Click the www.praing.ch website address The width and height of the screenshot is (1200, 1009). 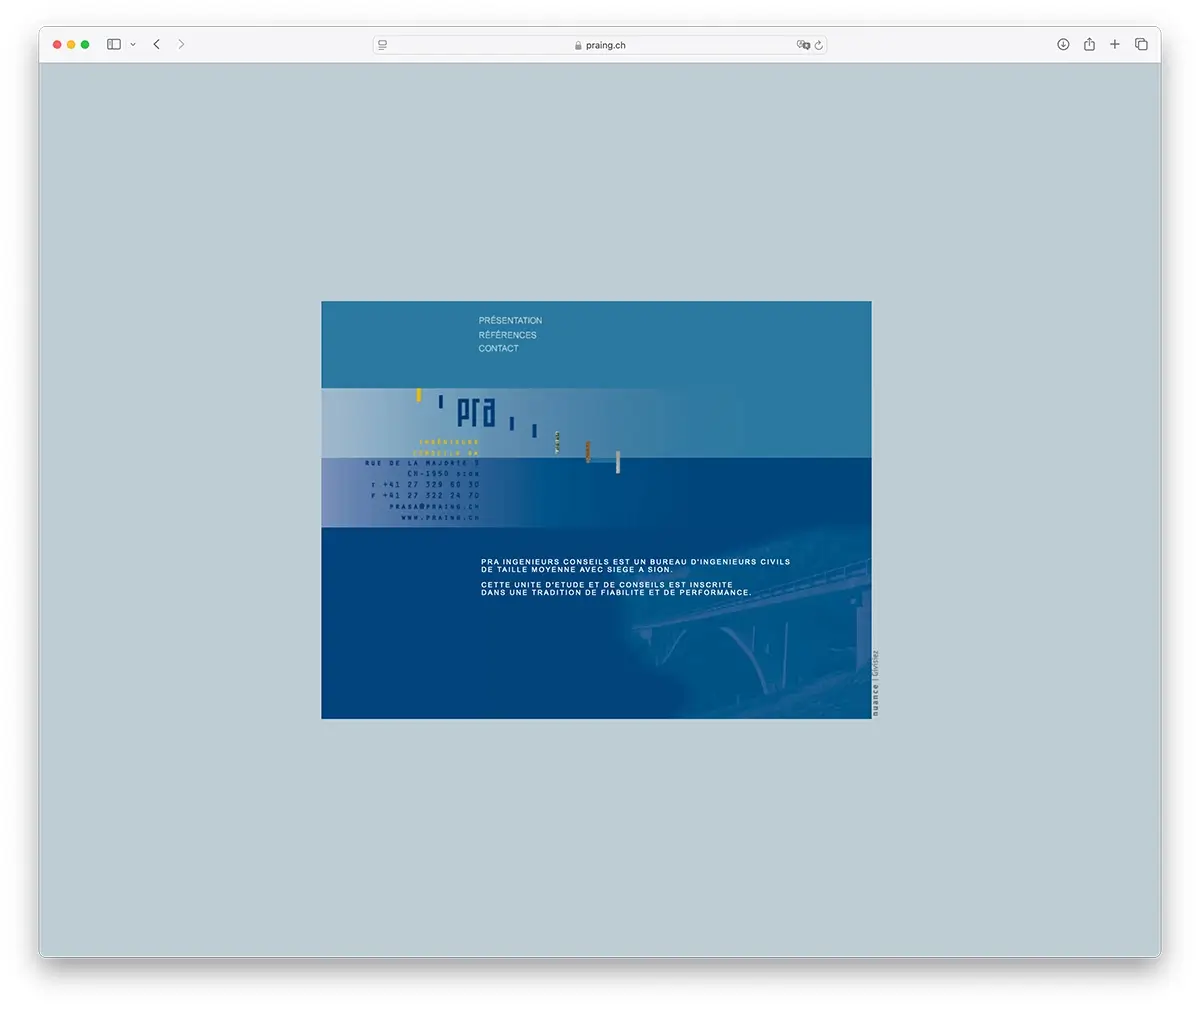pyautogui.click(x=440, y=518)
